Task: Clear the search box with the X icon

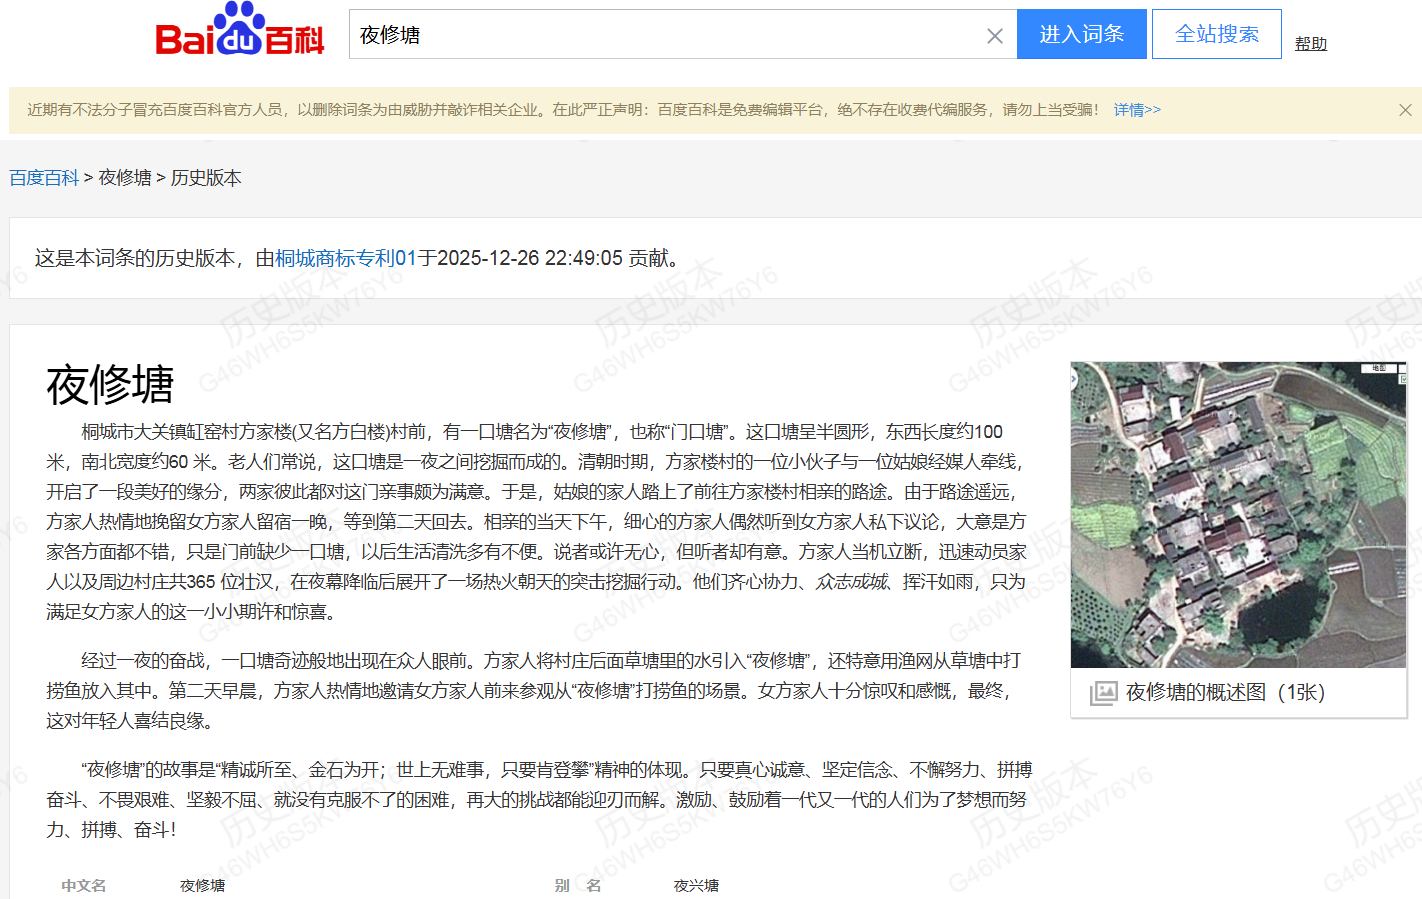Action: (x=994, y=36)
